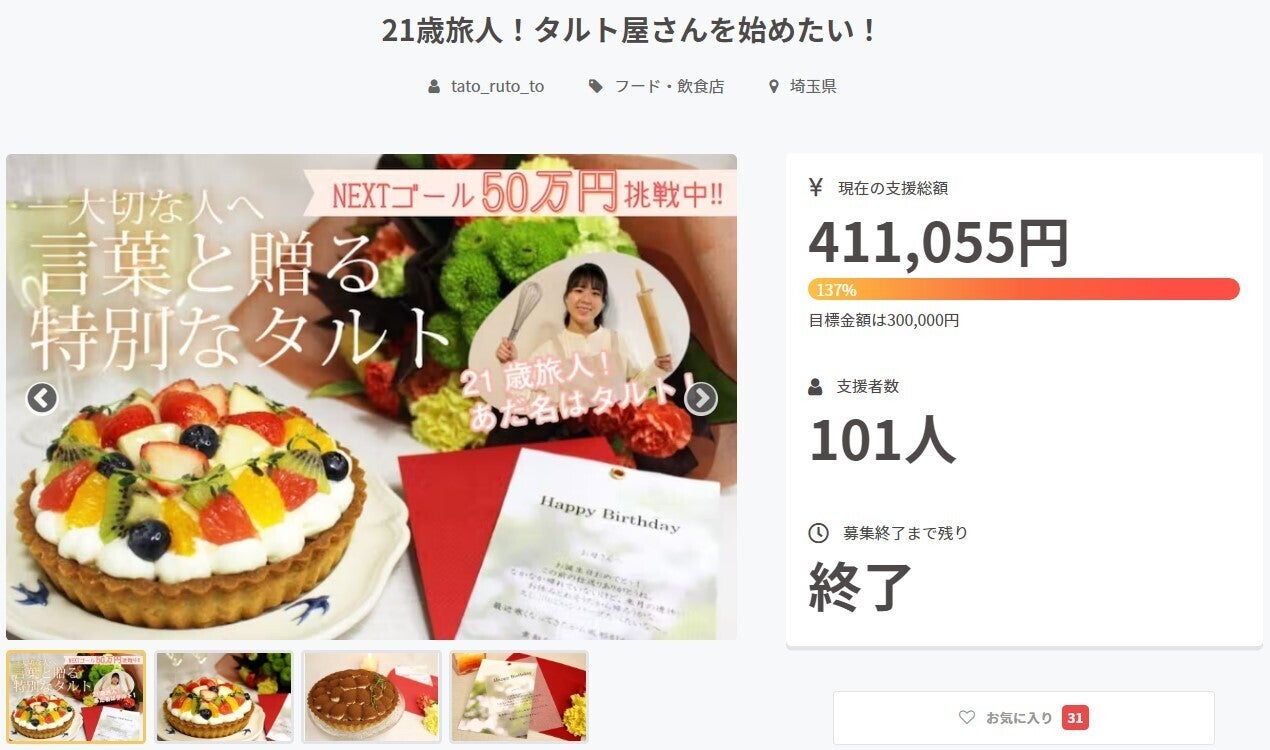1270x750 pixels.
Task: Open the フード・飲食店 category link
Action: pos(669,87)
